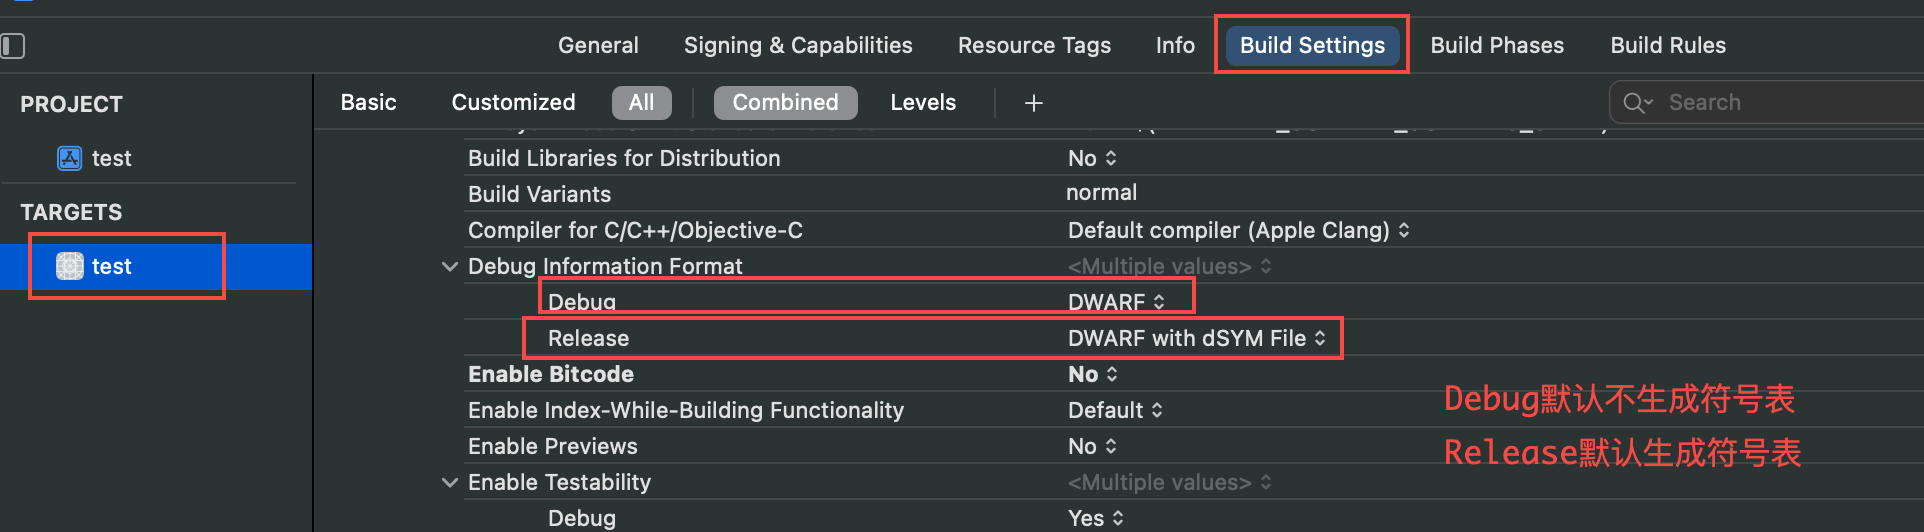Change Compiler for C/C++/Objective-C dropdown
This screenshot has width=1924, height=532.
click(1238, 230)
